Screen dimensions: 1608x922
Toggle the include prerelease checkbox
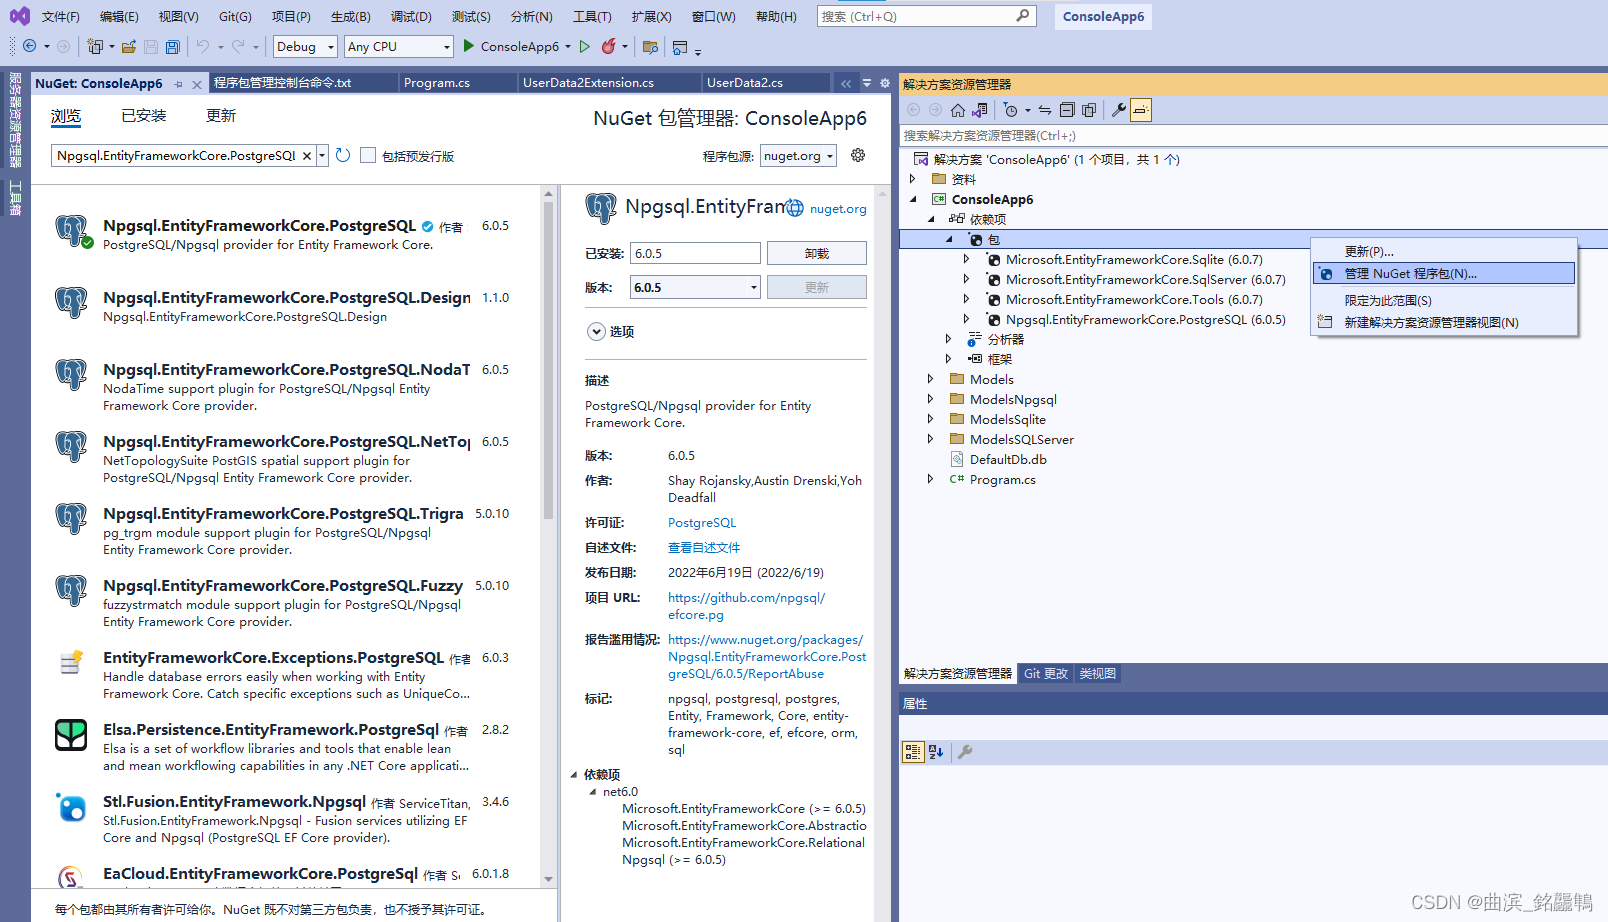pyautogui.click(x=368, y=155)
